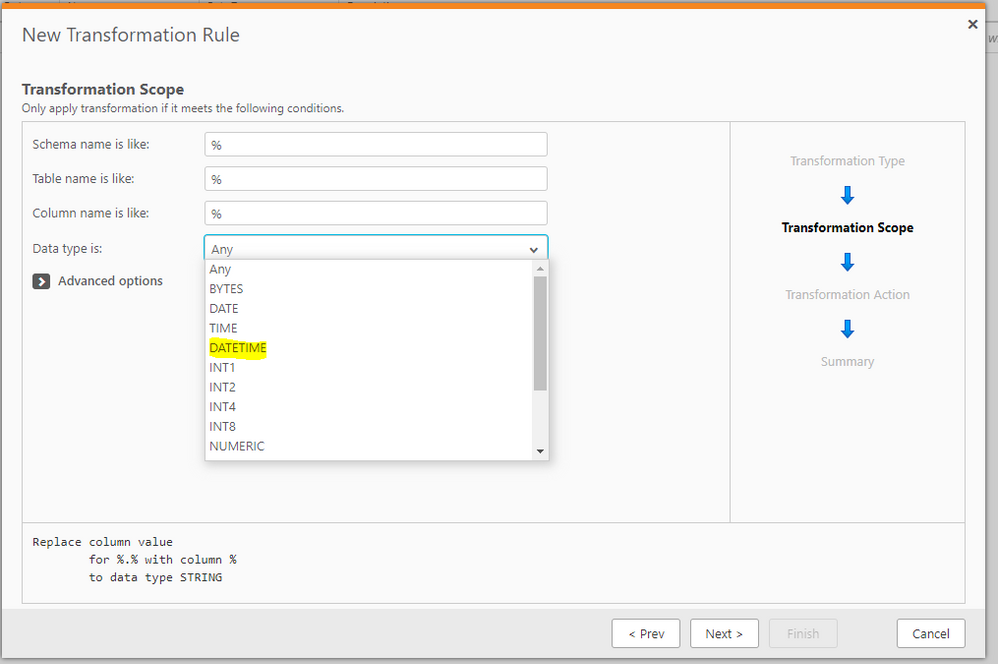Open the Data type dropdown chevron
Image resolution: width=998 pixels, height=664 pixels.
(x=533, y=250)
